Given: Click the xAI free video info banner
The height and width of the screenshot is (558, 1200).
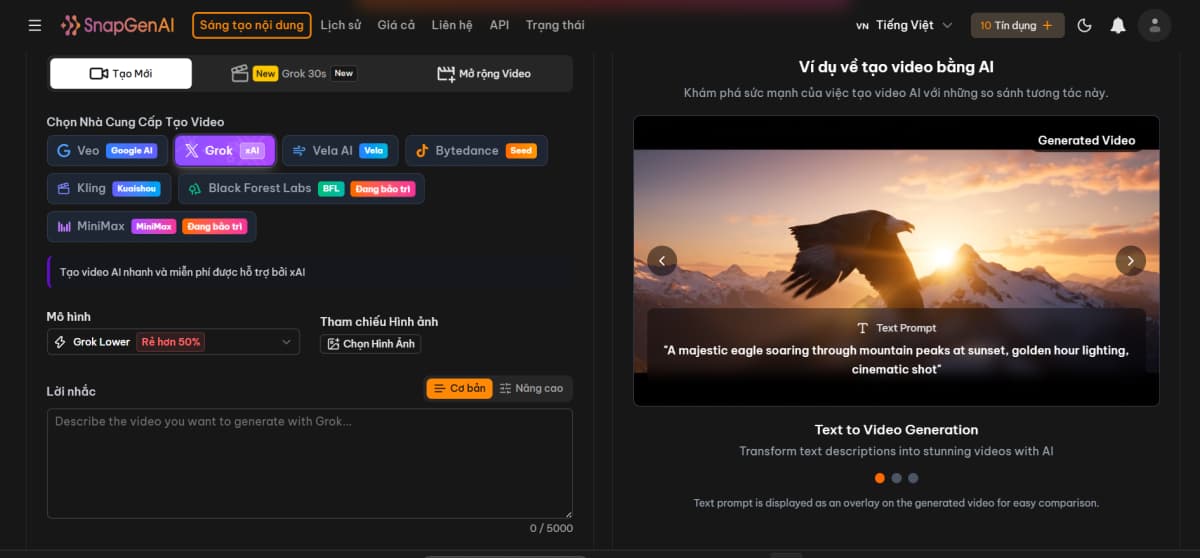Looking at the screenshot, I should [x=310, y=271].
